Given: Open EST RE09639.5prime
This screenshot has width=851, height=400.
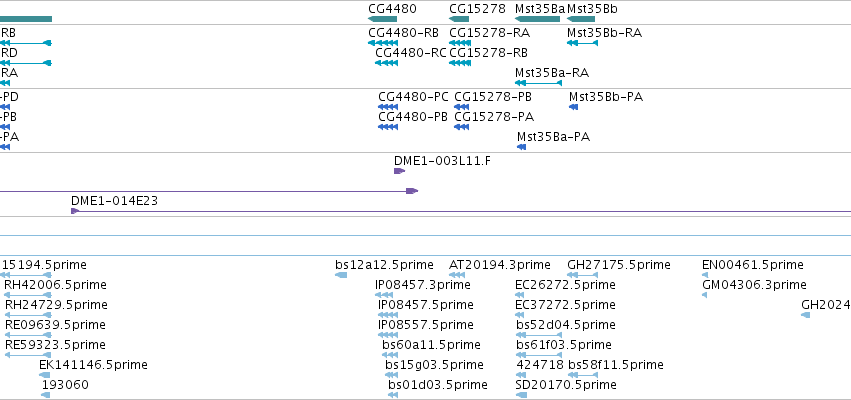Looking at the screenshot, I should click(x=55, y=325).
